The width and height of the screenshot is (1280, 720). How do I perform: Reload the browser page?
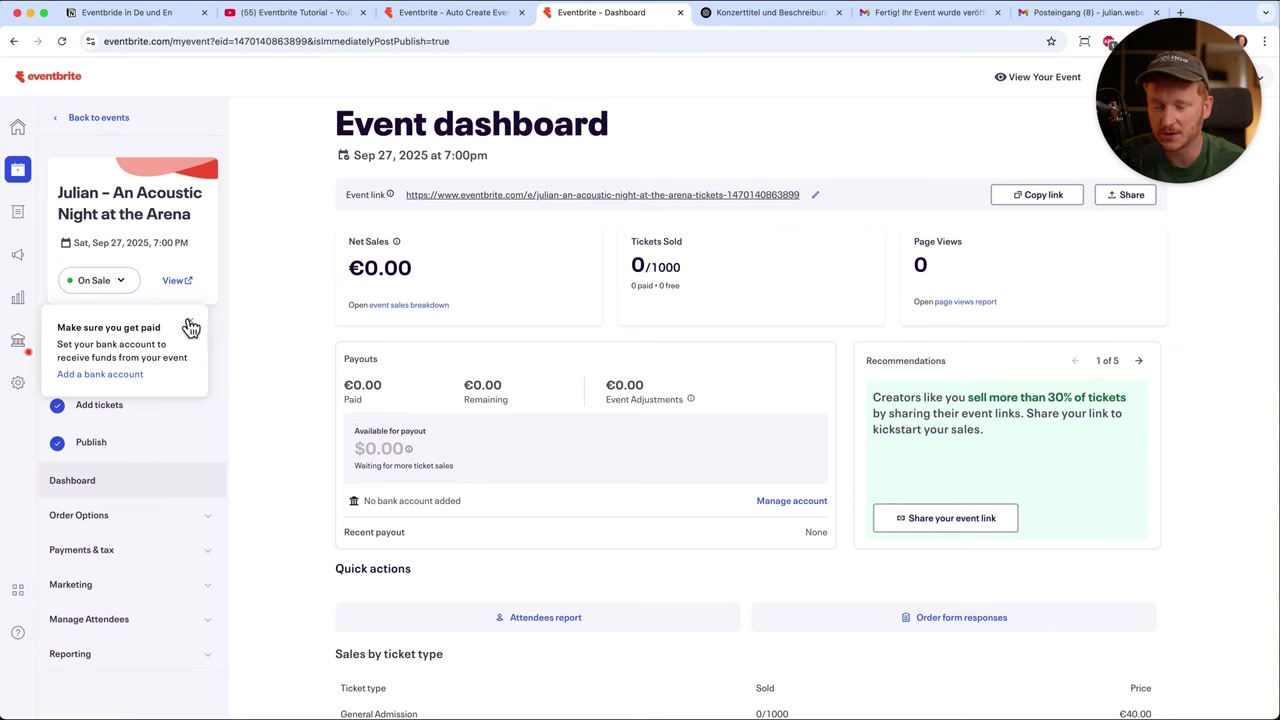tap(62, 41)
